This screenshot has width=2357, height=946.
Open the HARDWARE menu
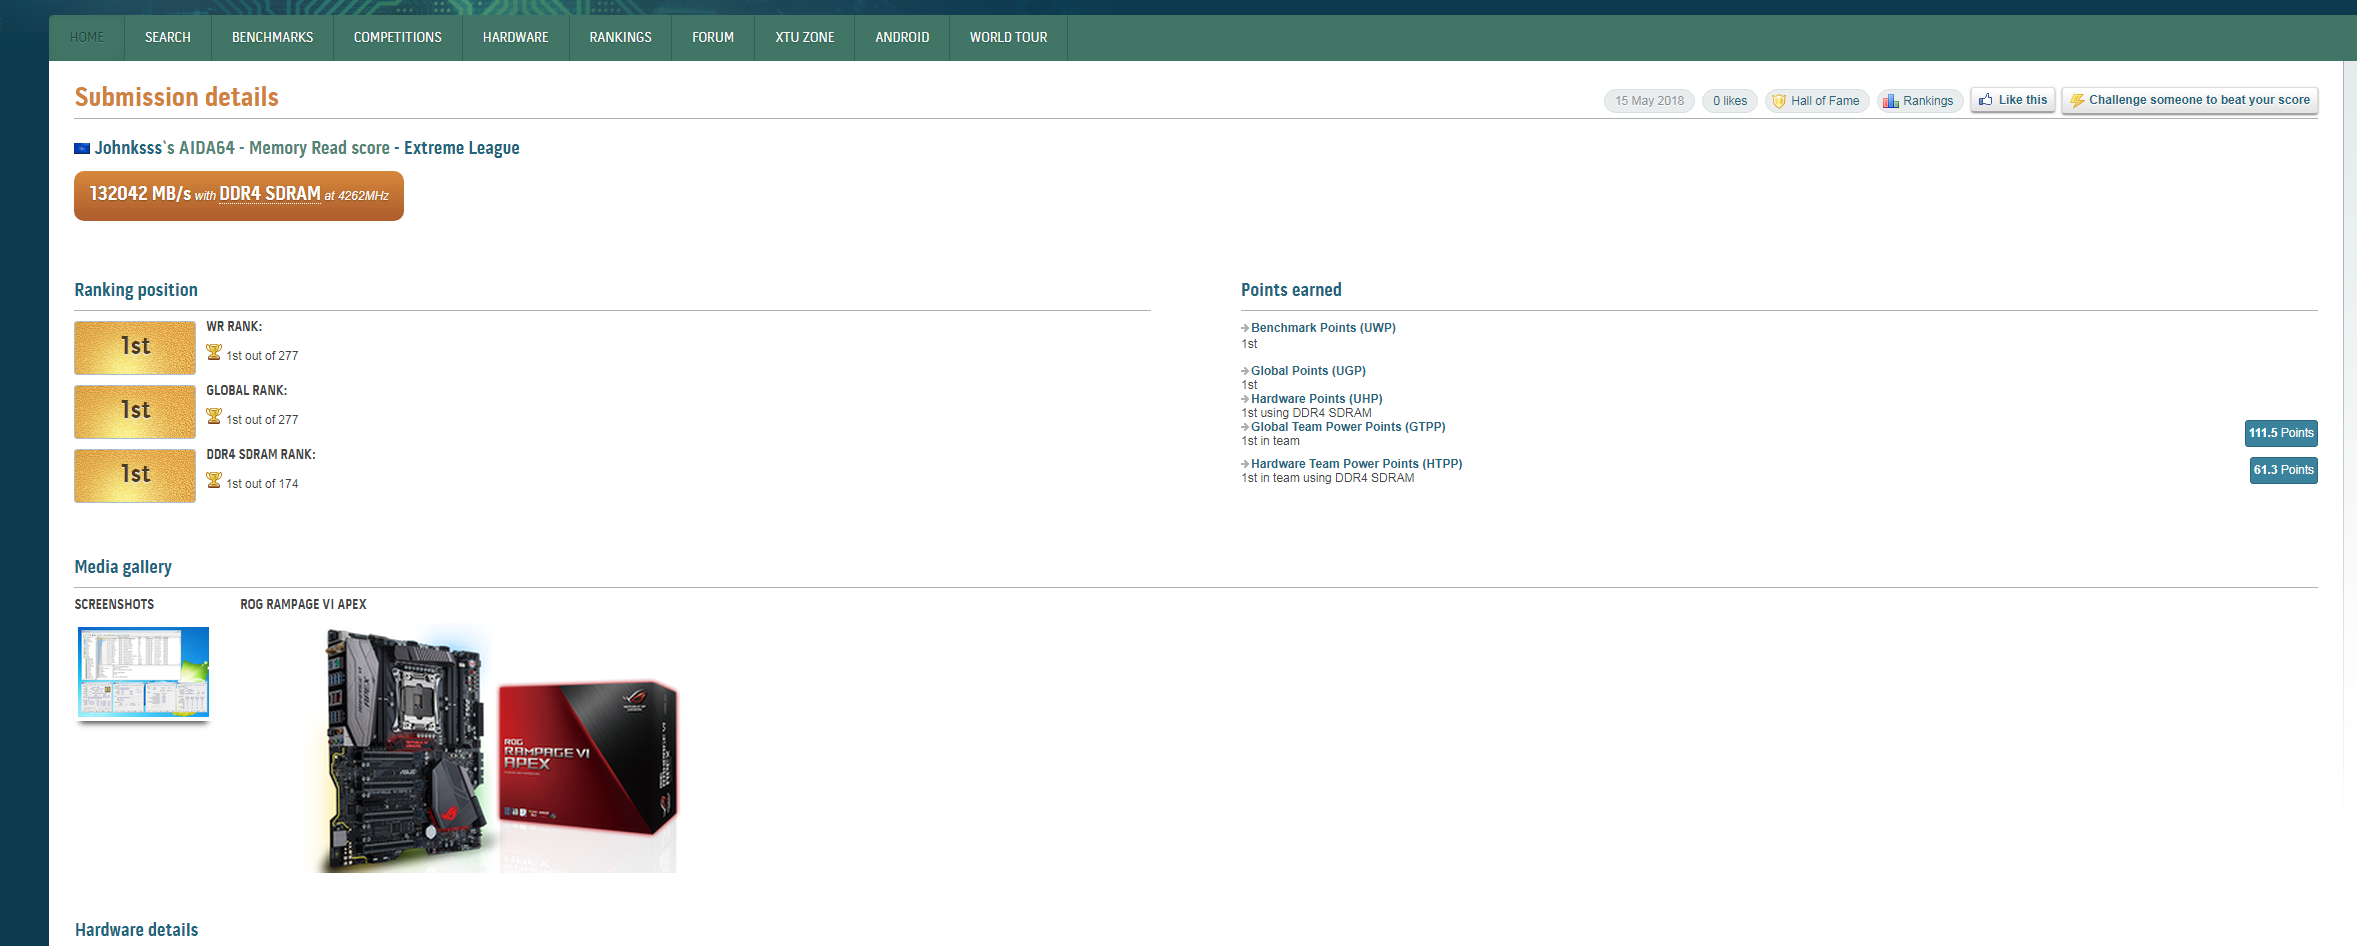pos(515,37)
